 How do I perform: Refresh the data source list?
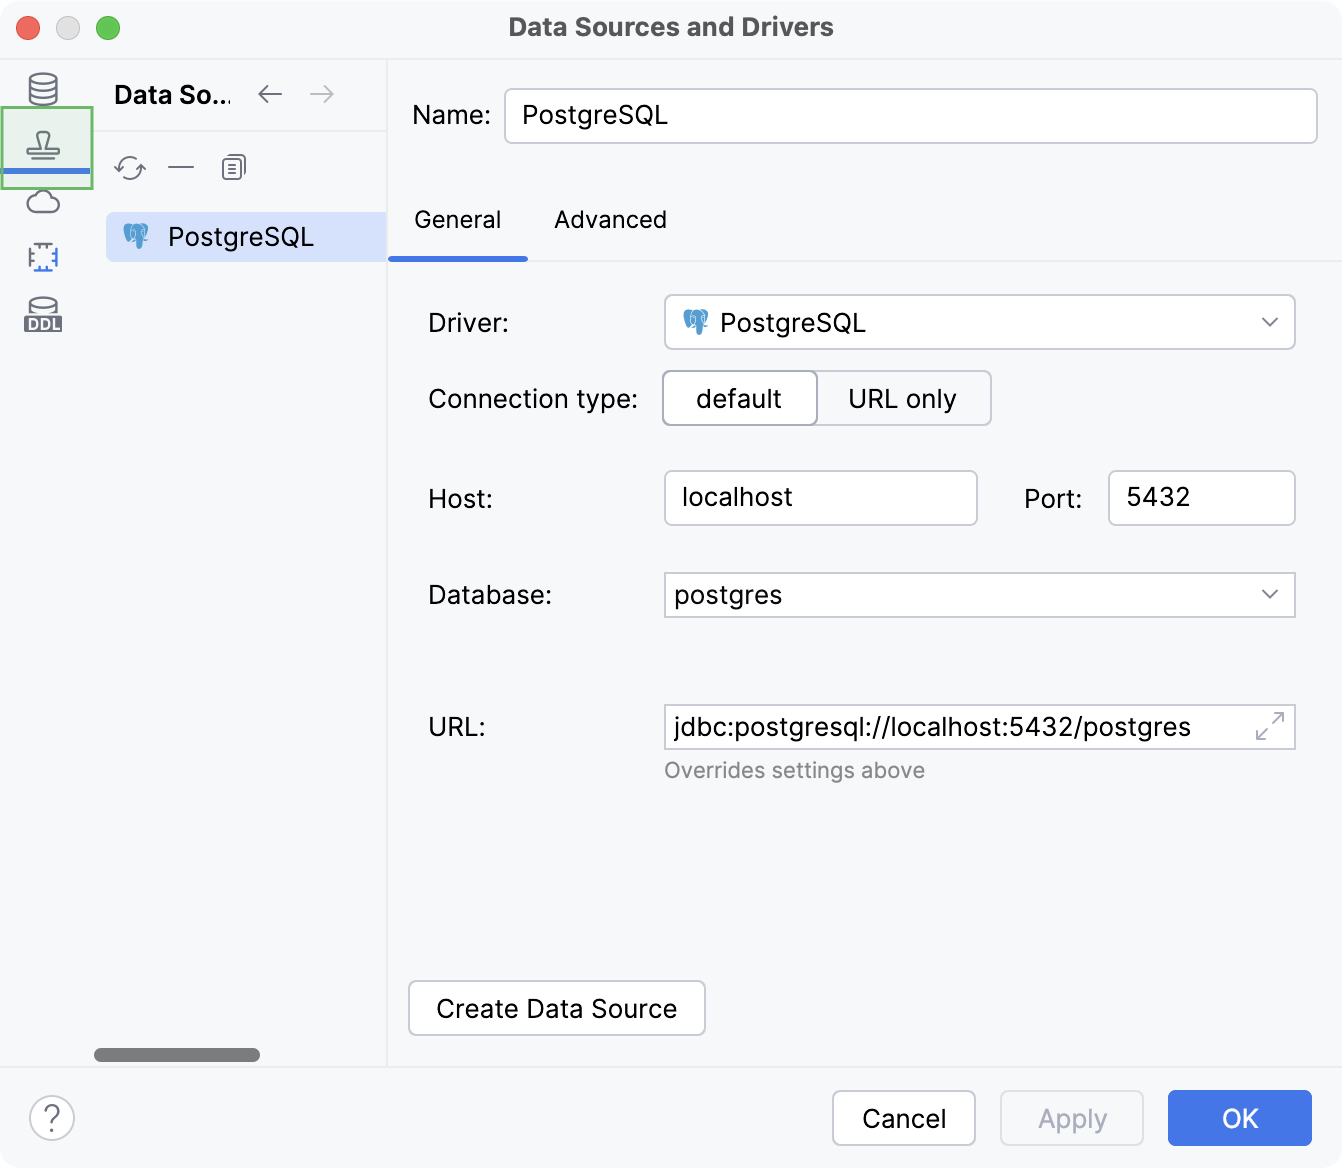click(x=129, y=167)
